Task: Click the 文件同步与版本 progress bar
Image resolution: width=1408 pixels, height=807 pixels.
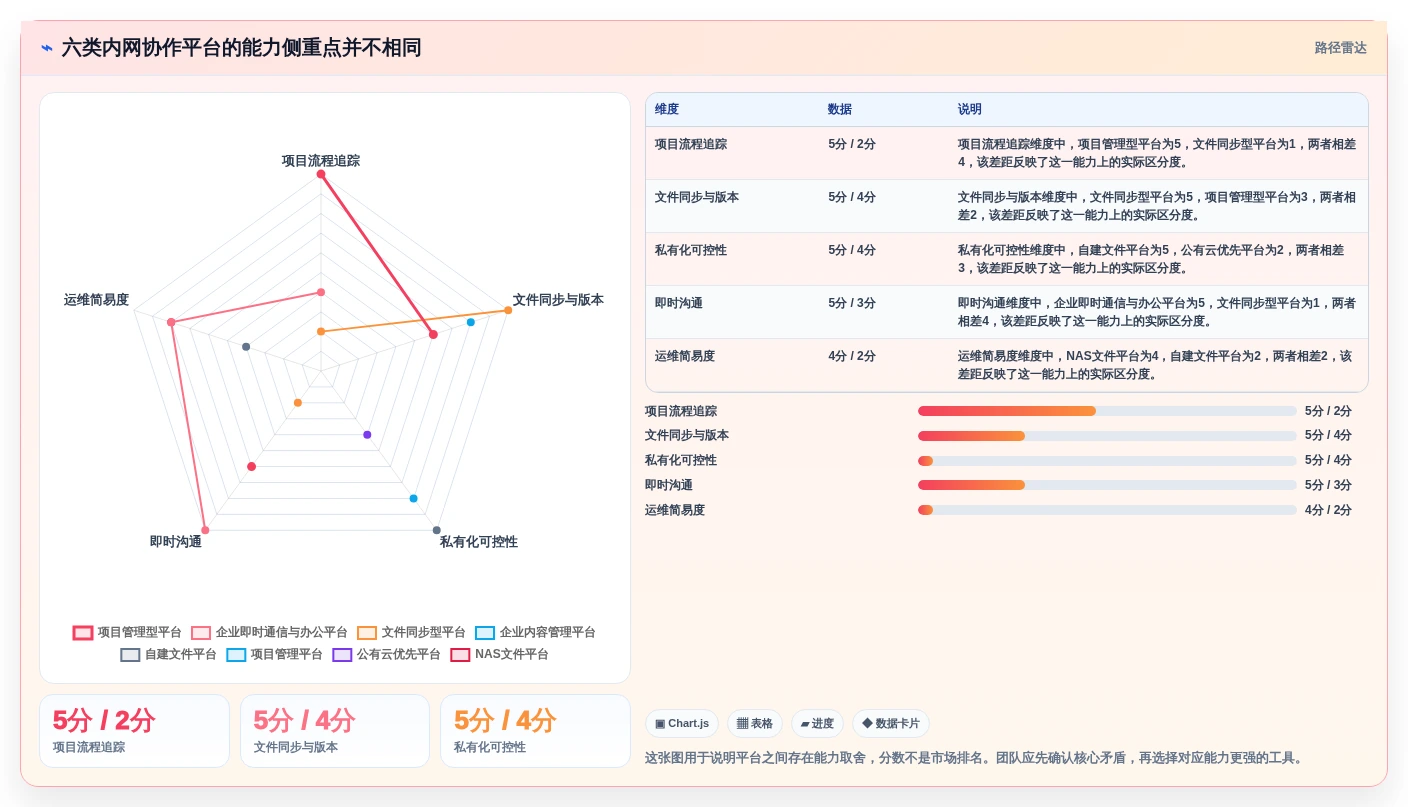Action: coord(1107,436)
